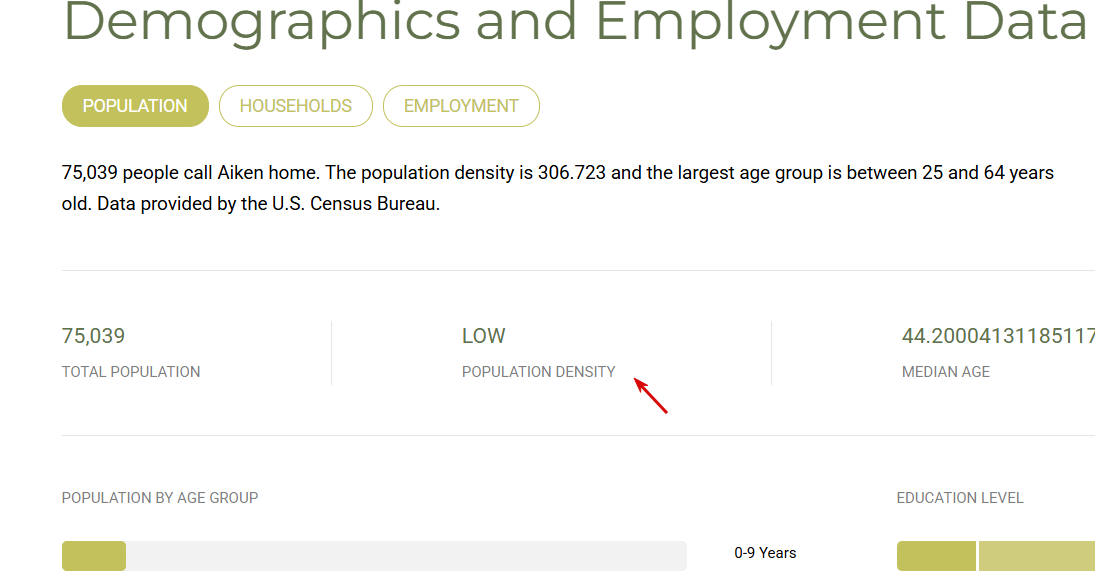Screen dimensions: 1095x587
Task: Click the Demographics and Employment Data heading
Action: coord(575,22)
